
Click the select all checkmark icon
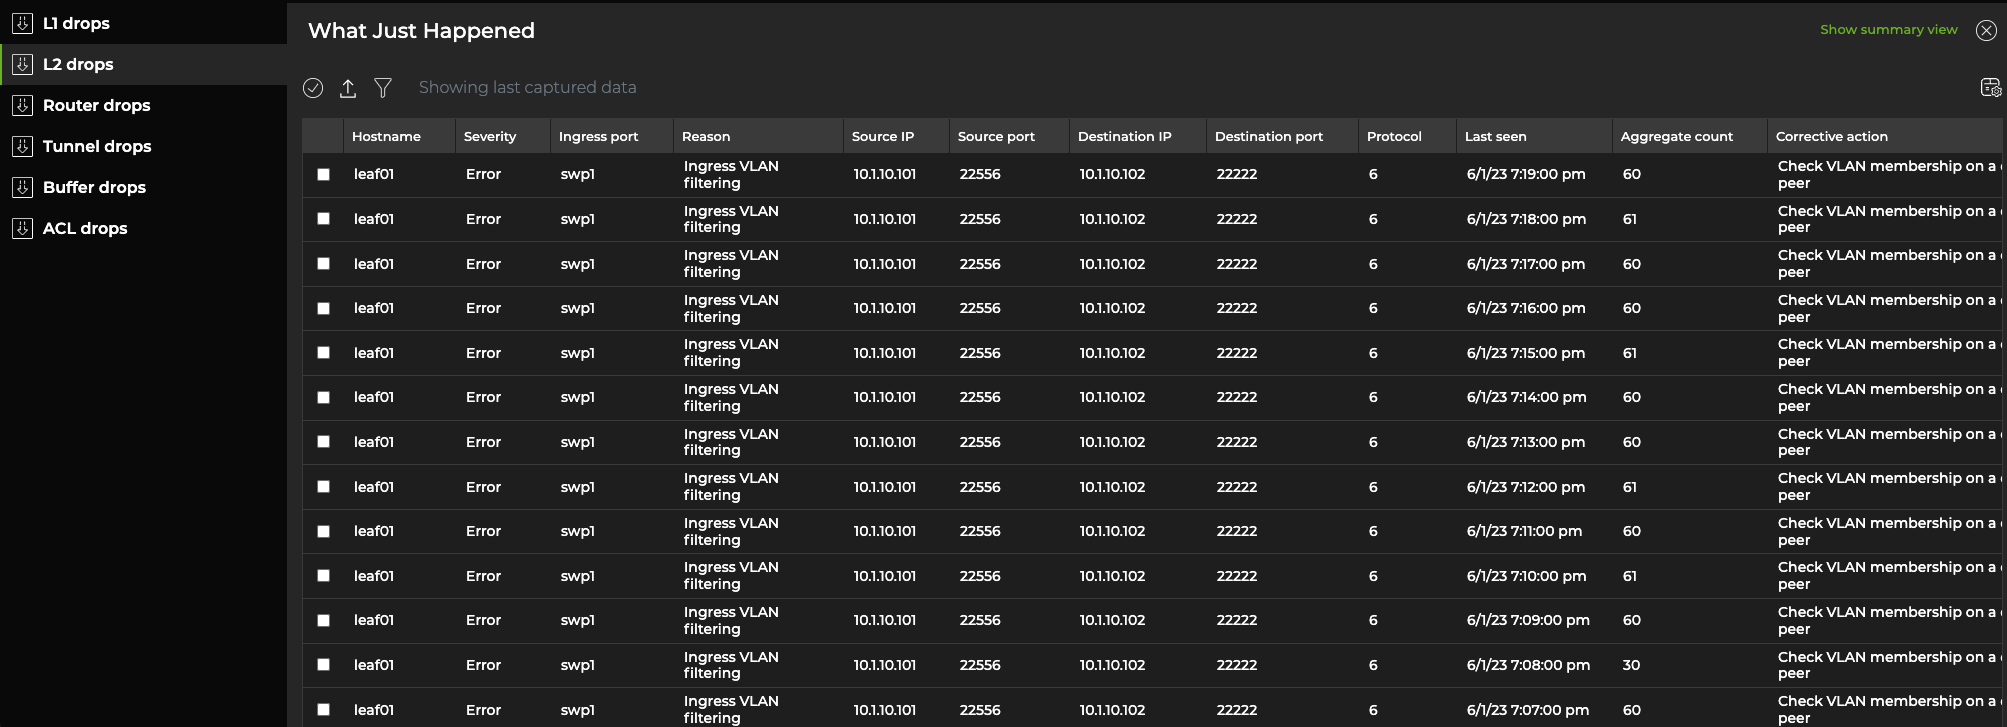[313, 88]
